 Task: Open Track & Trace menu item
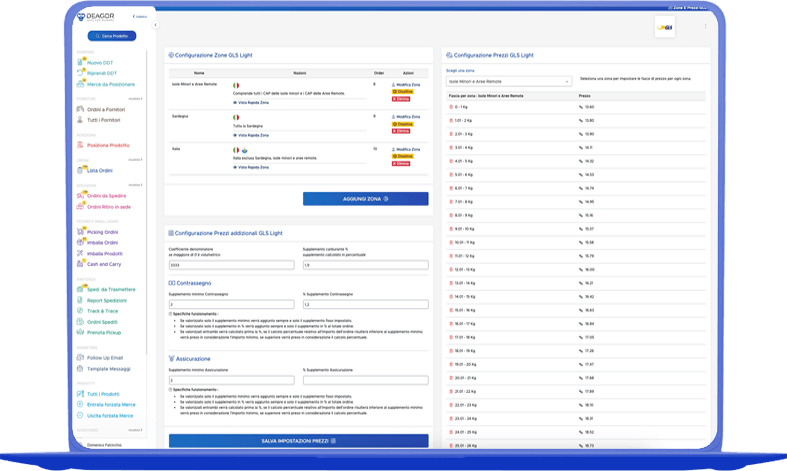tap(102, 311)
